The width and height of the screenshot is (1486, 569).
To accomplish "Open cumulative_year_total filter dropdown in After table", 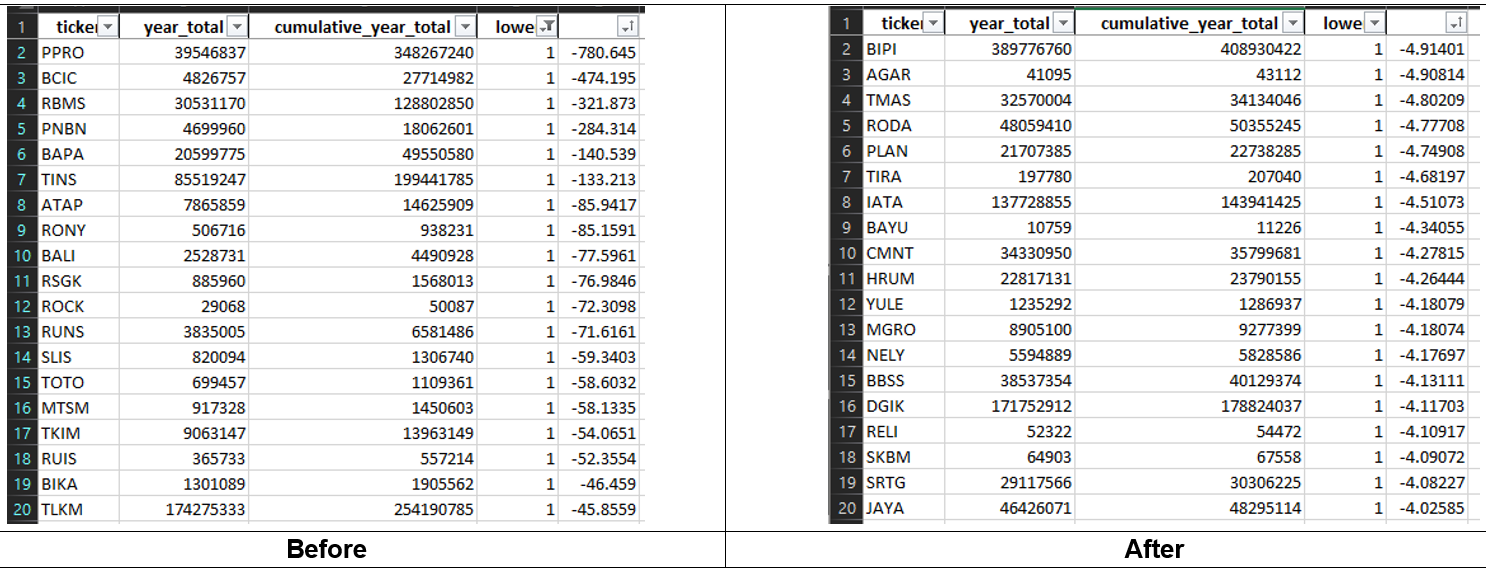I will tap(1293, 23).
